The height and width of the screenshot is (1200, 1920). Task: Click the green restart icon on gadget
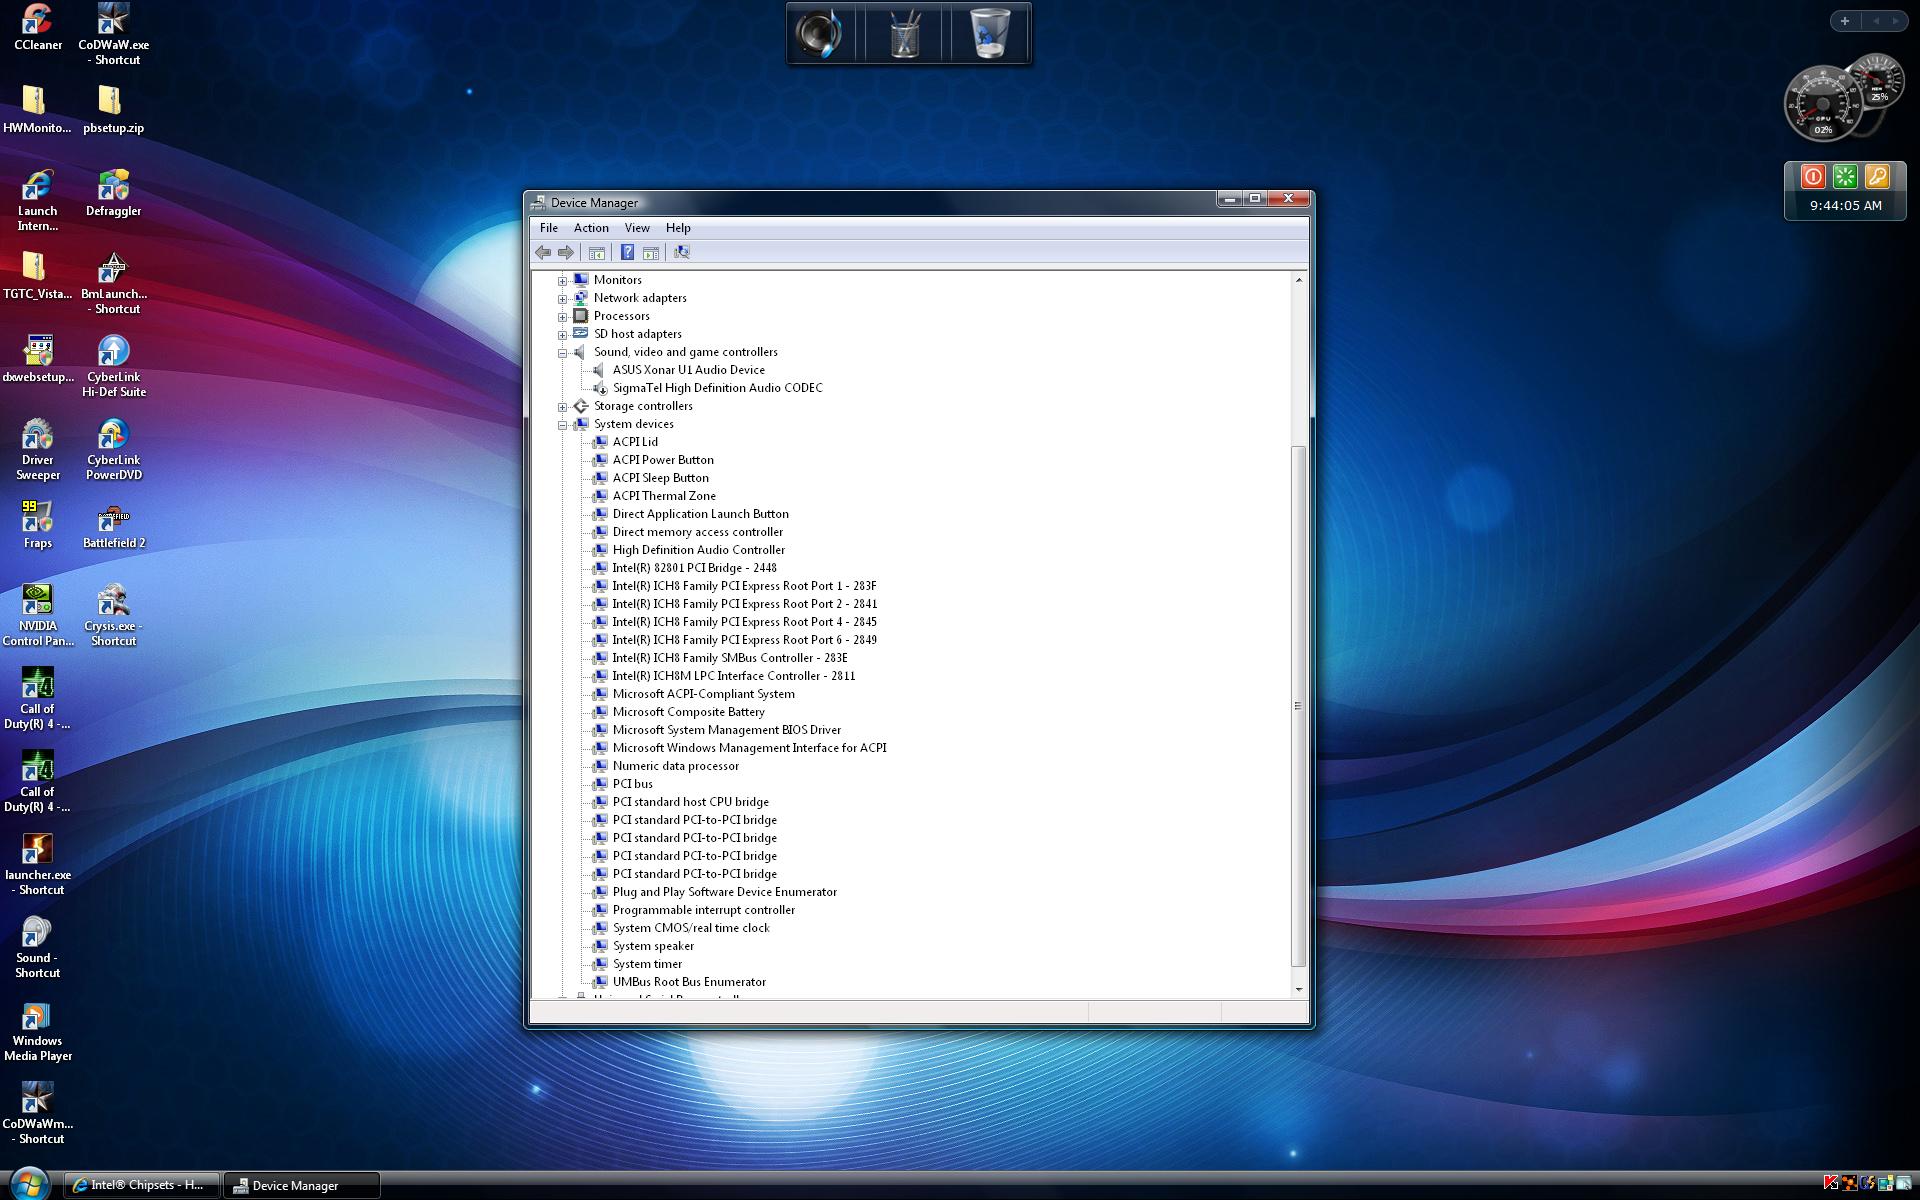point(1845,177)
